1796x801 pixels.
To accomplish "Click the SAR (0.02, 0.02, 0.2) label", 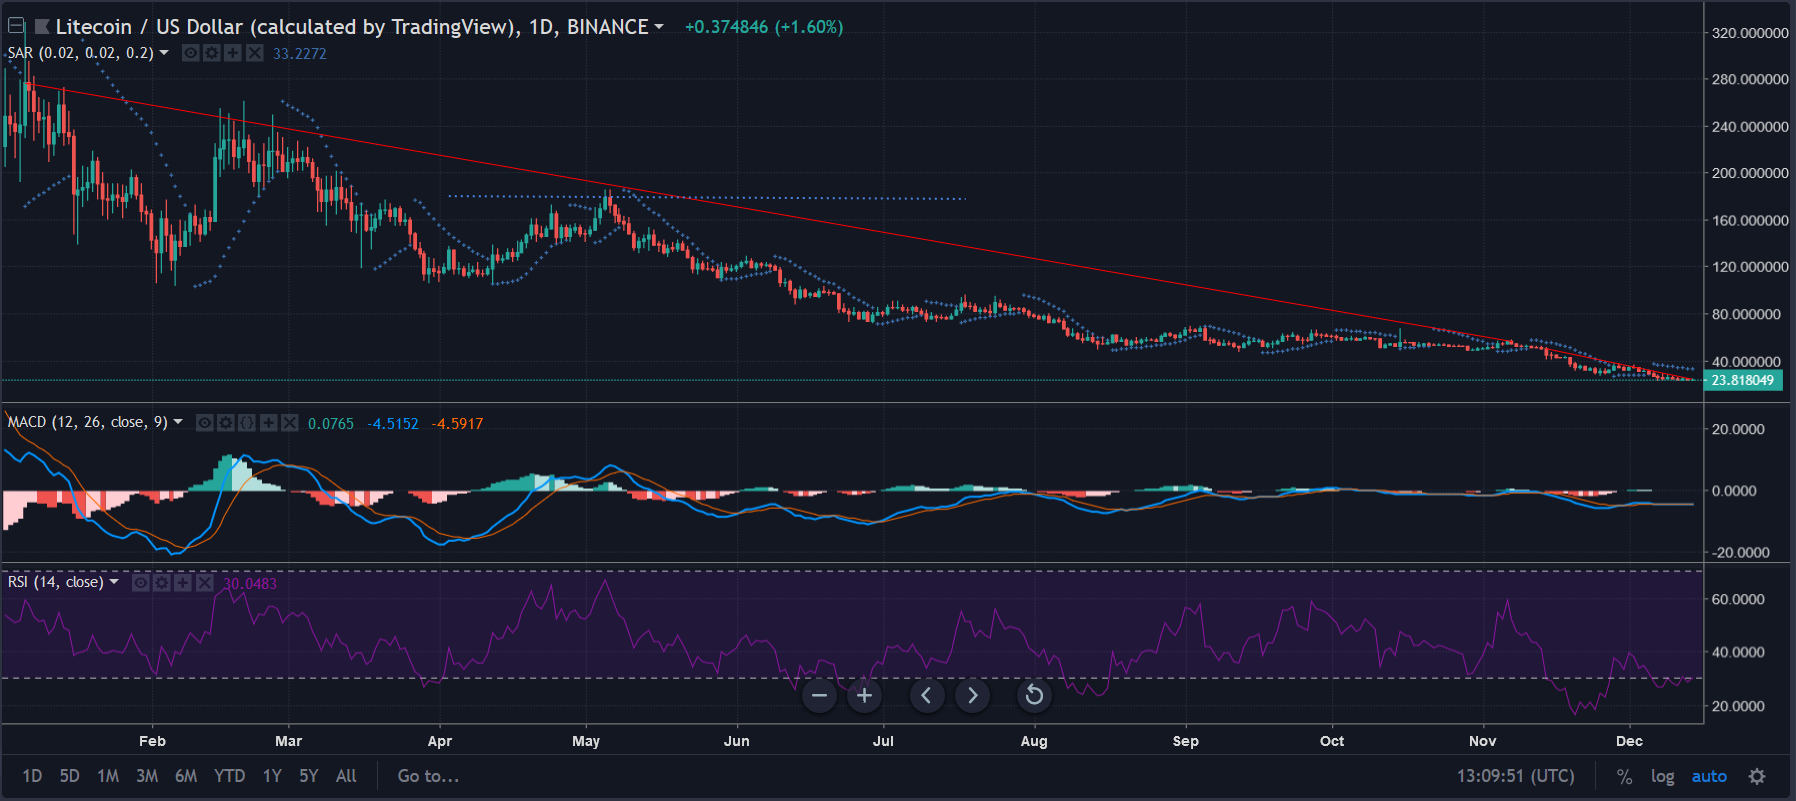I will pos(81,53).
